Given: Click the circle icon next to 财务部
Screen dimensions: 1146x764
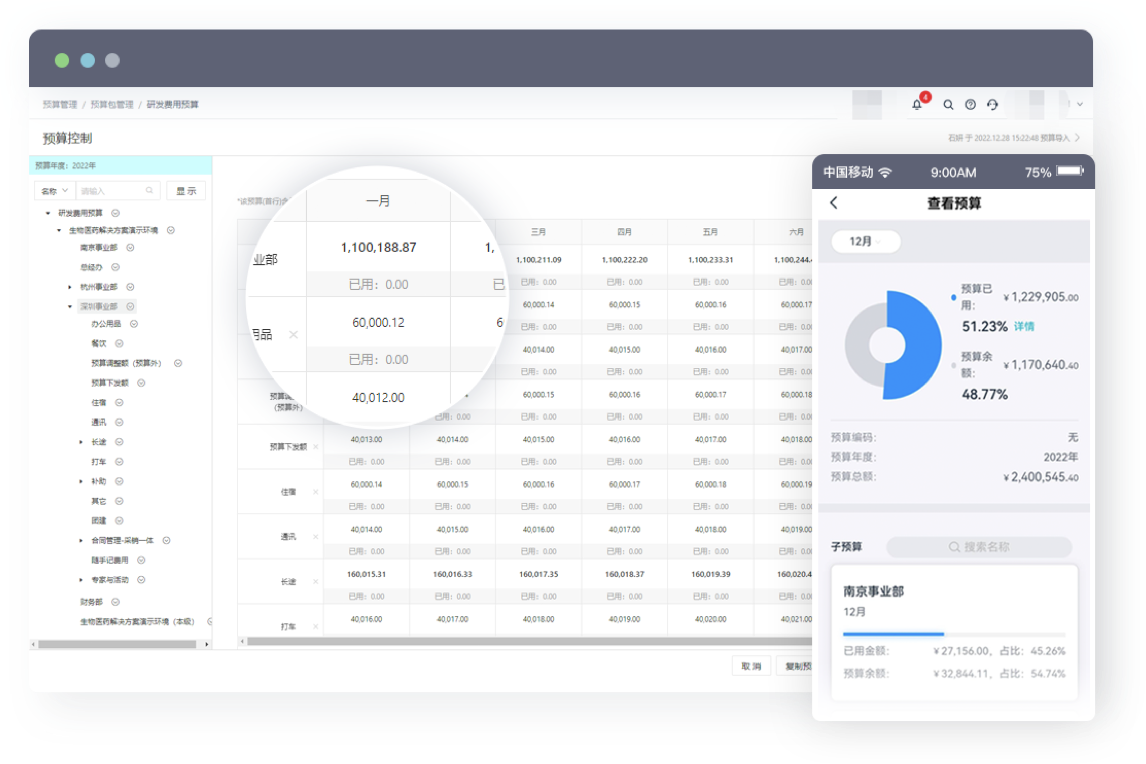Looking at the screenshot, I should pos(115,602).
